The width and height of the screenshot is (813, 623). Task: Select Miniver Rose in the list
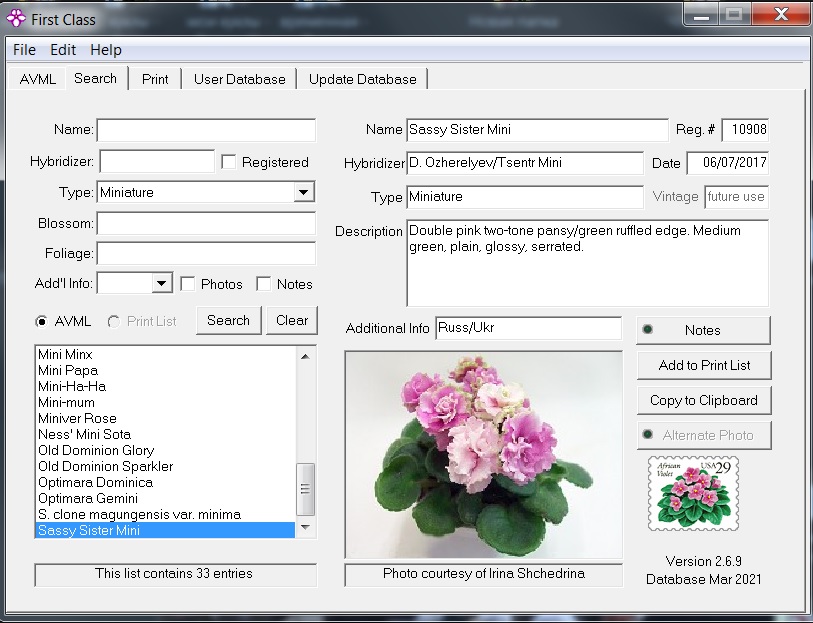click(x=165, y=419)
